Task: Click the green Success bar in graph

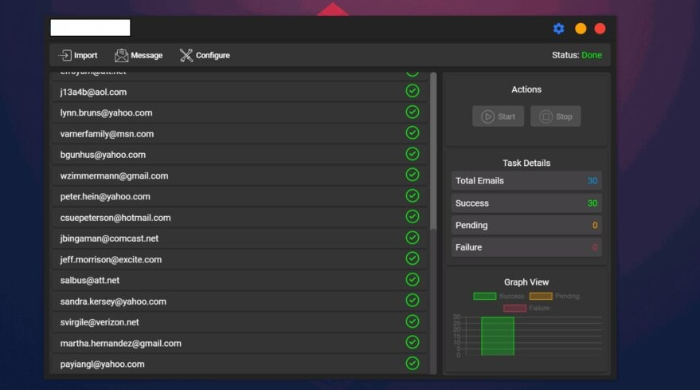Action: coord(498,336)
